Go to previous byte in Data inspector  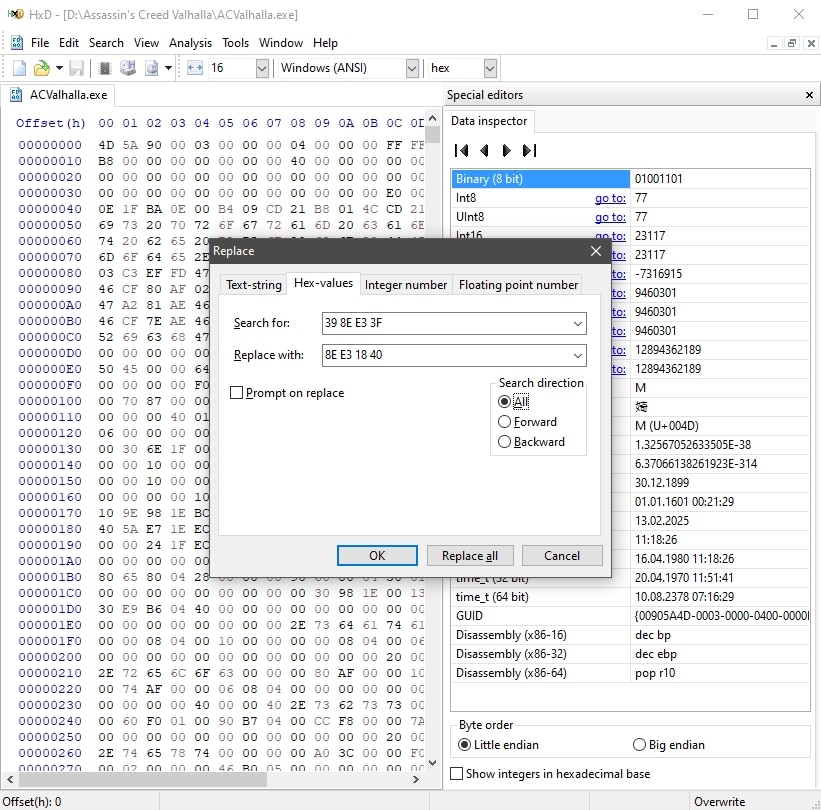click(484, 151)
